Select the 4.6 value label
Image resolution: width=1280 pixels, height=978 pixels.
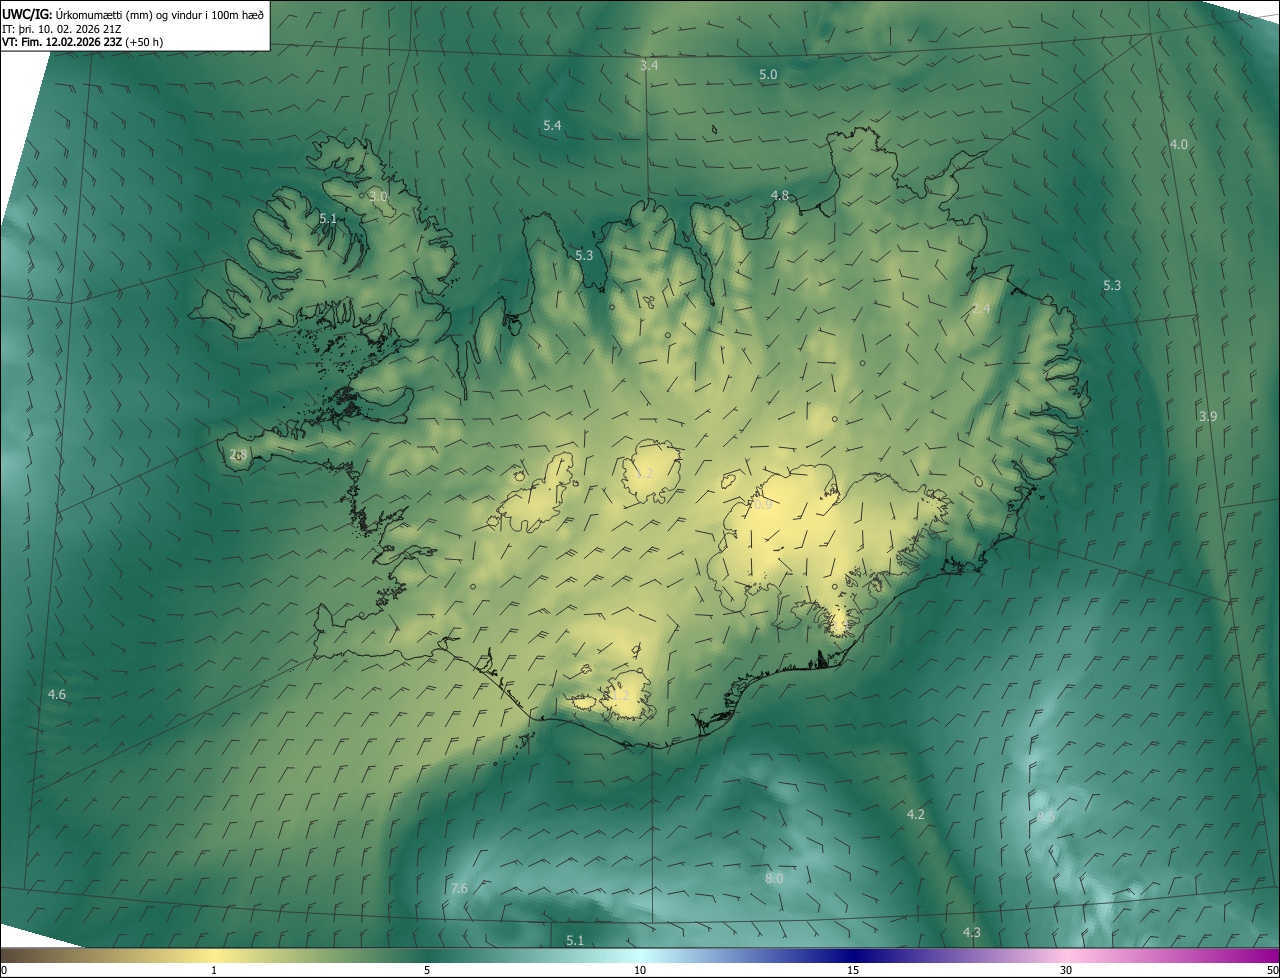tap(57, 694)
